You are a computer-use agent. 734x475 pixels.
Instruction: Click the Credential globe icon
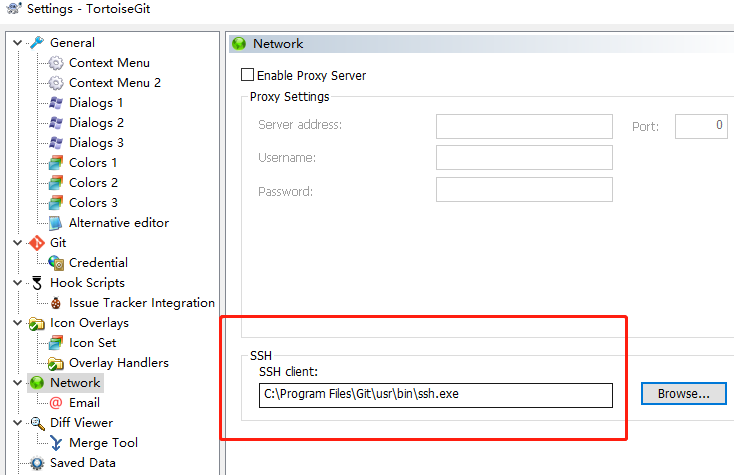tap(56, 263)
